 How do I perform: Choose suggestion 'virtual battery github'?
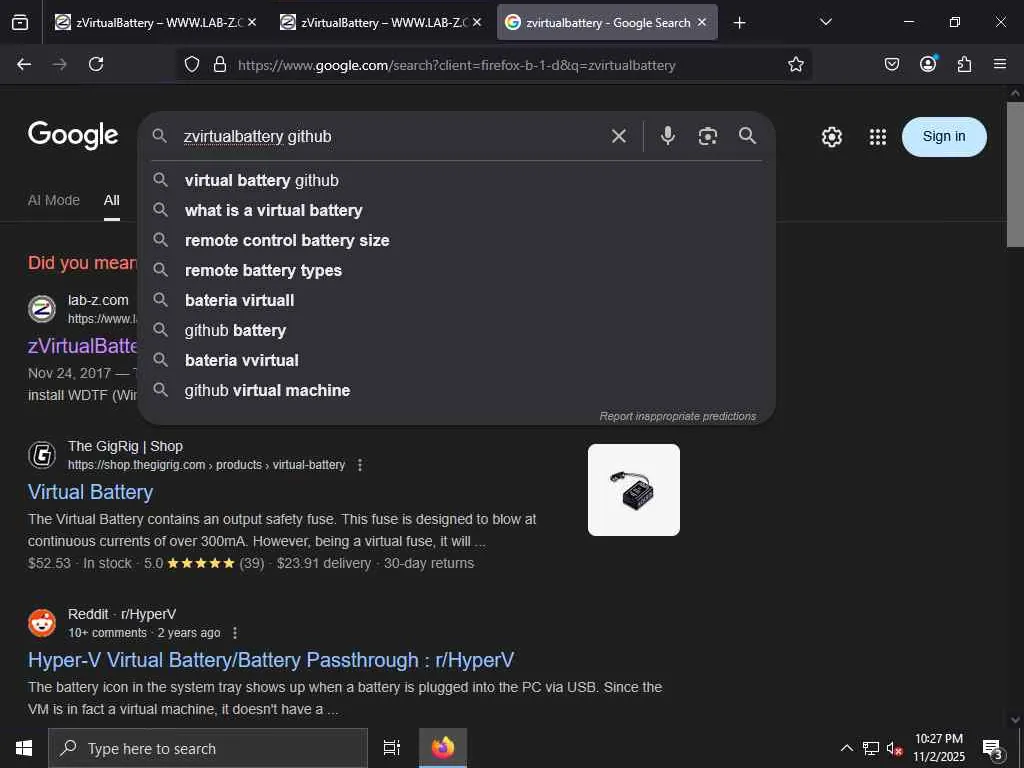pyautogui.click(x=457, y=180)
